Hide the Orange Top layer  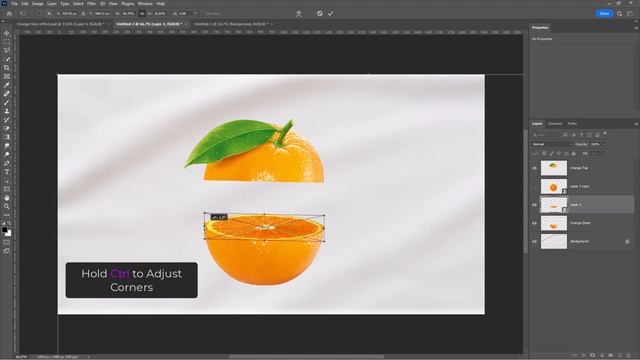coord(534,168)
